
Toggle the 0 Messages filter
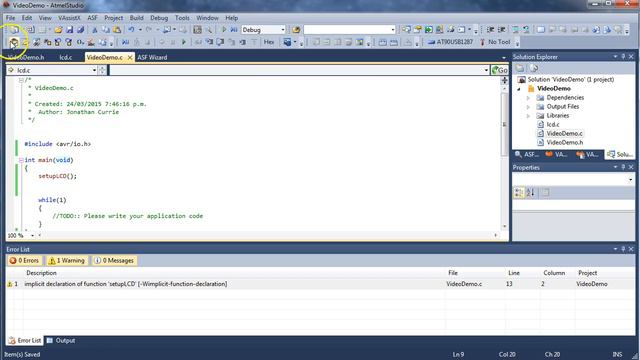[114, 260]
